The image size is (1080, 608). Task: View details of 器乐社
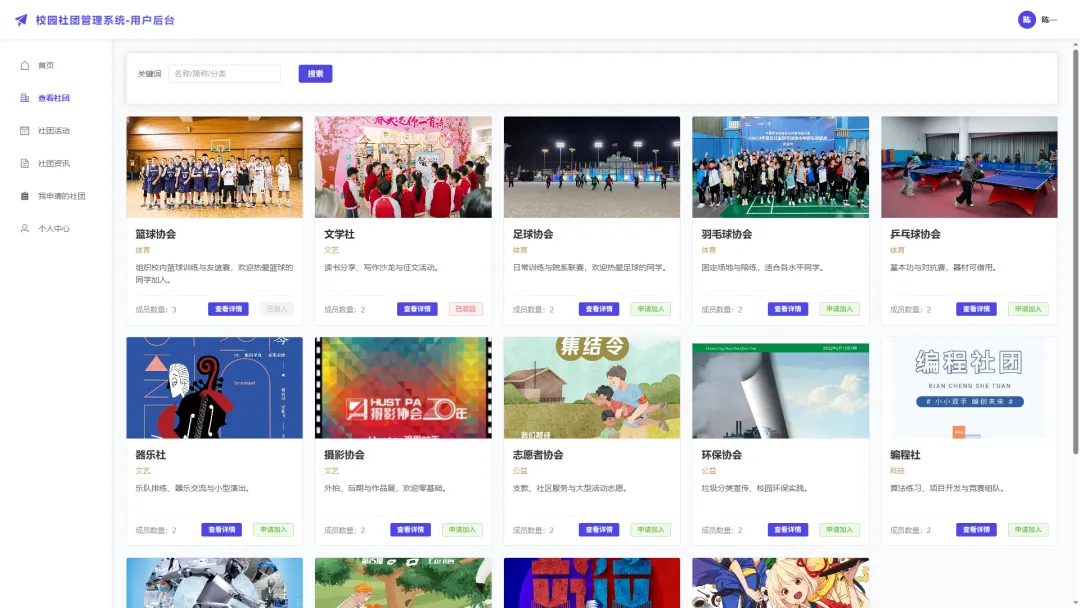[x=221, y=530]
